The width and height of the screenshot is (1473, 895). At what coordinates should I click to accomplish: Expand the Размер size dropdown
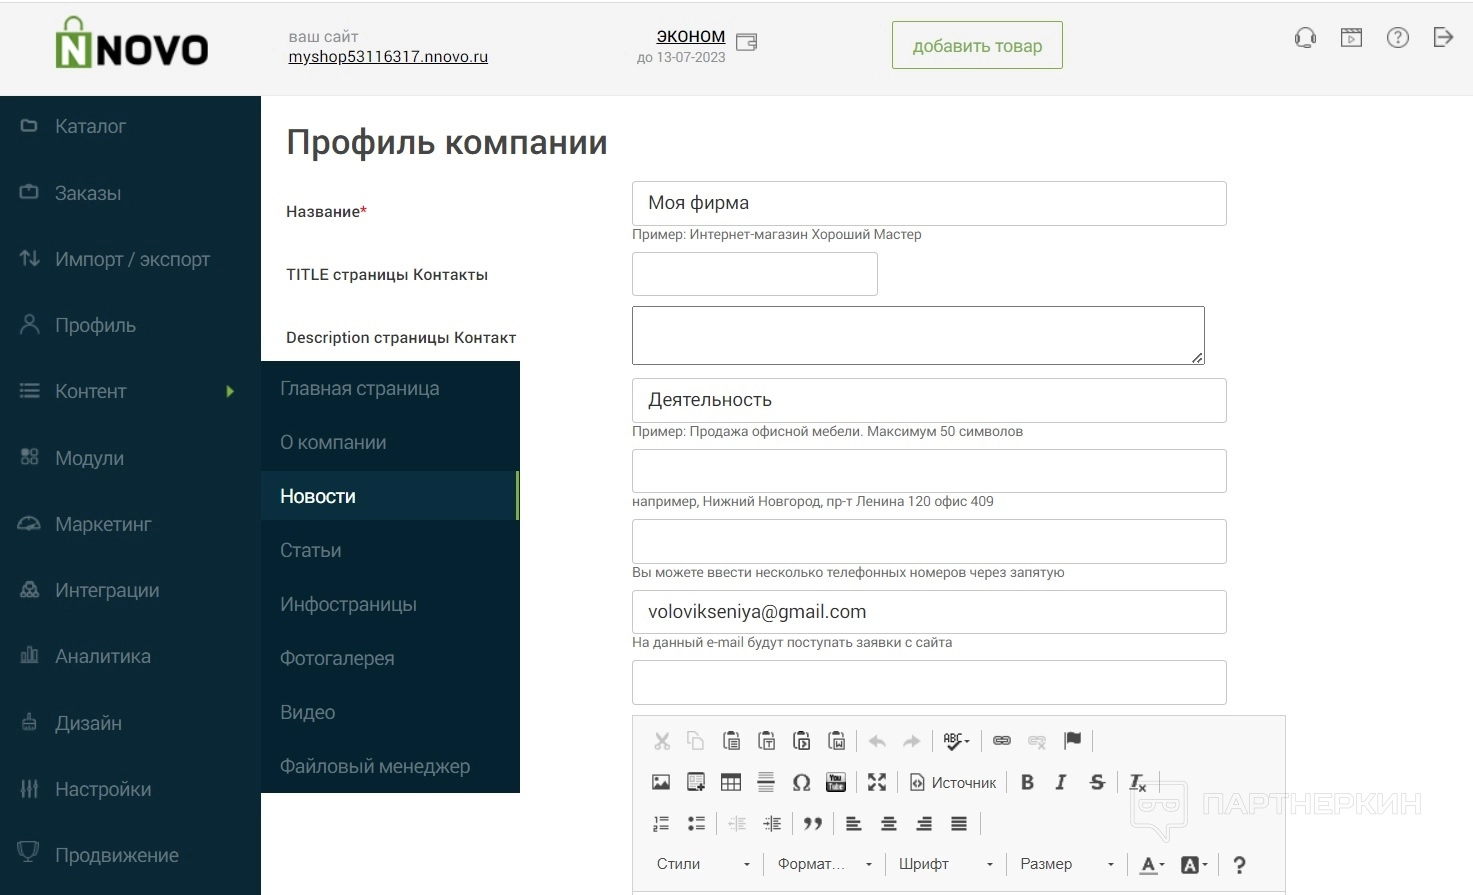coord(1066,864)
